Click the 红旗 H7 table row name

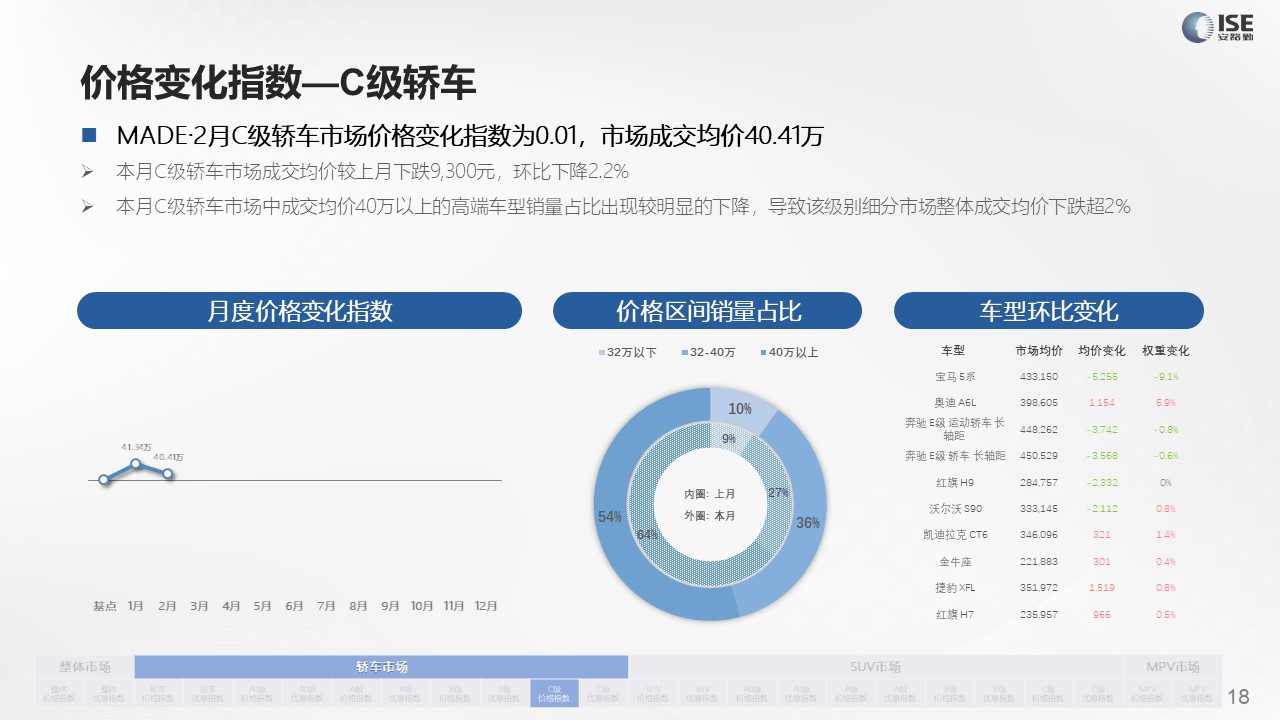point(955,615)
